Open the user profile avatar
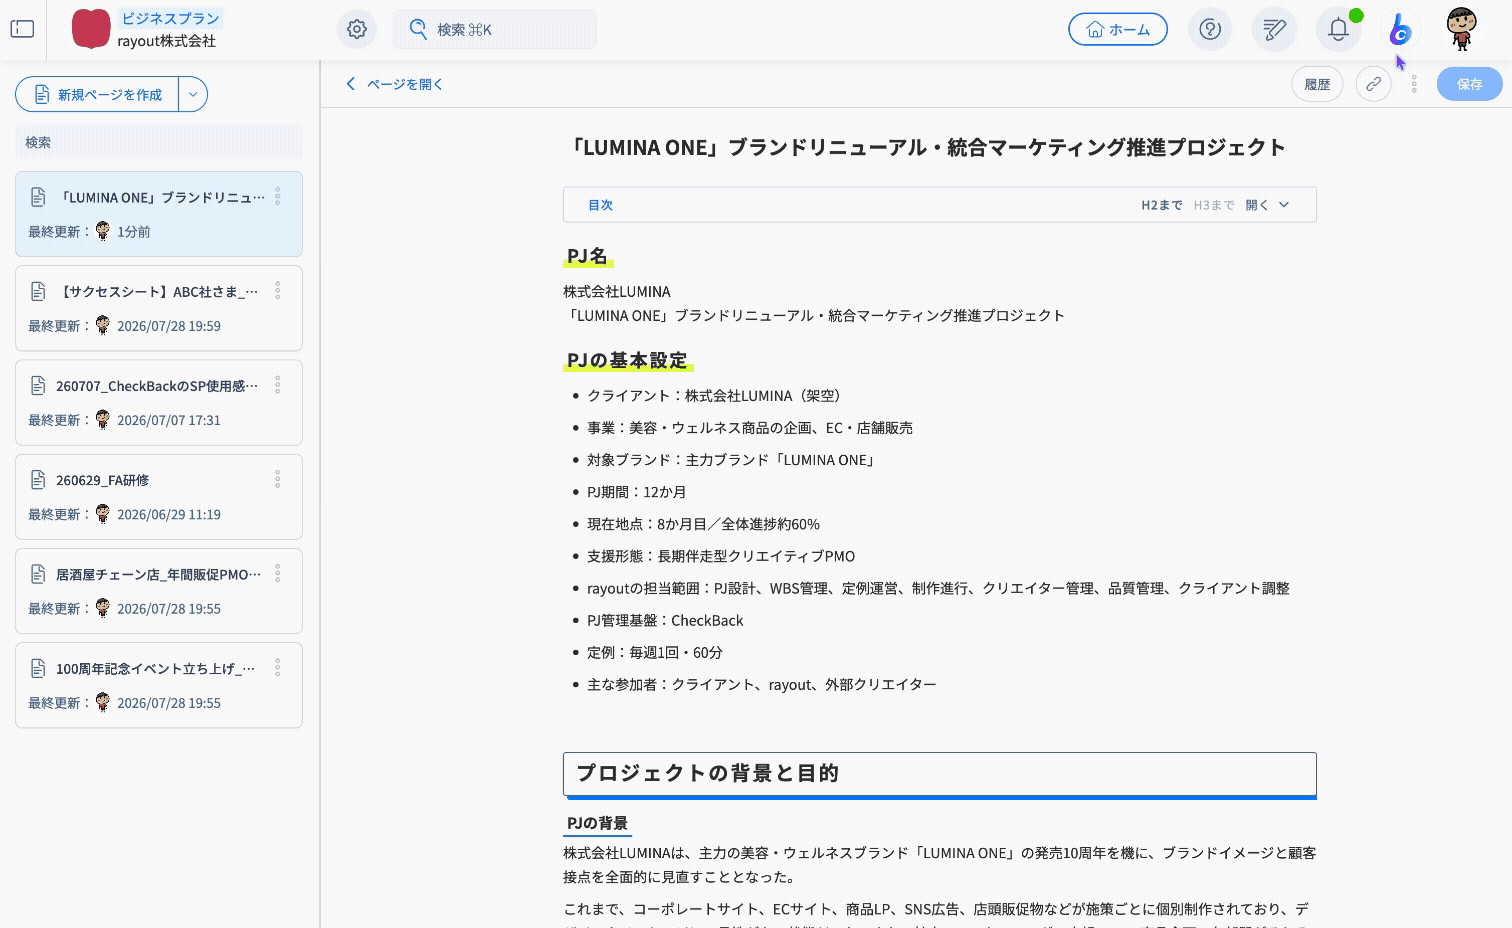This screenshot has width=1512, height=928. tap(1462, 29)
